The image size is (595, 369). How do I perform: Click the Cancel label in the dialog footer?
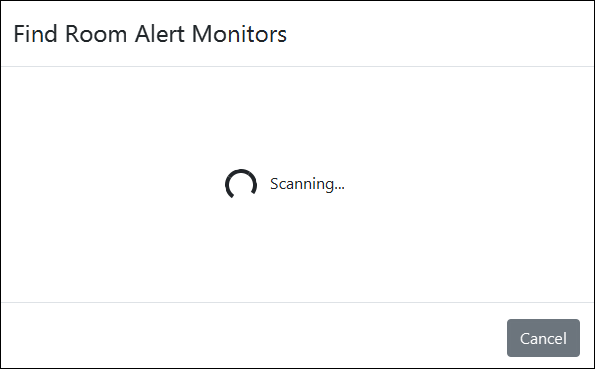point(543,338)
